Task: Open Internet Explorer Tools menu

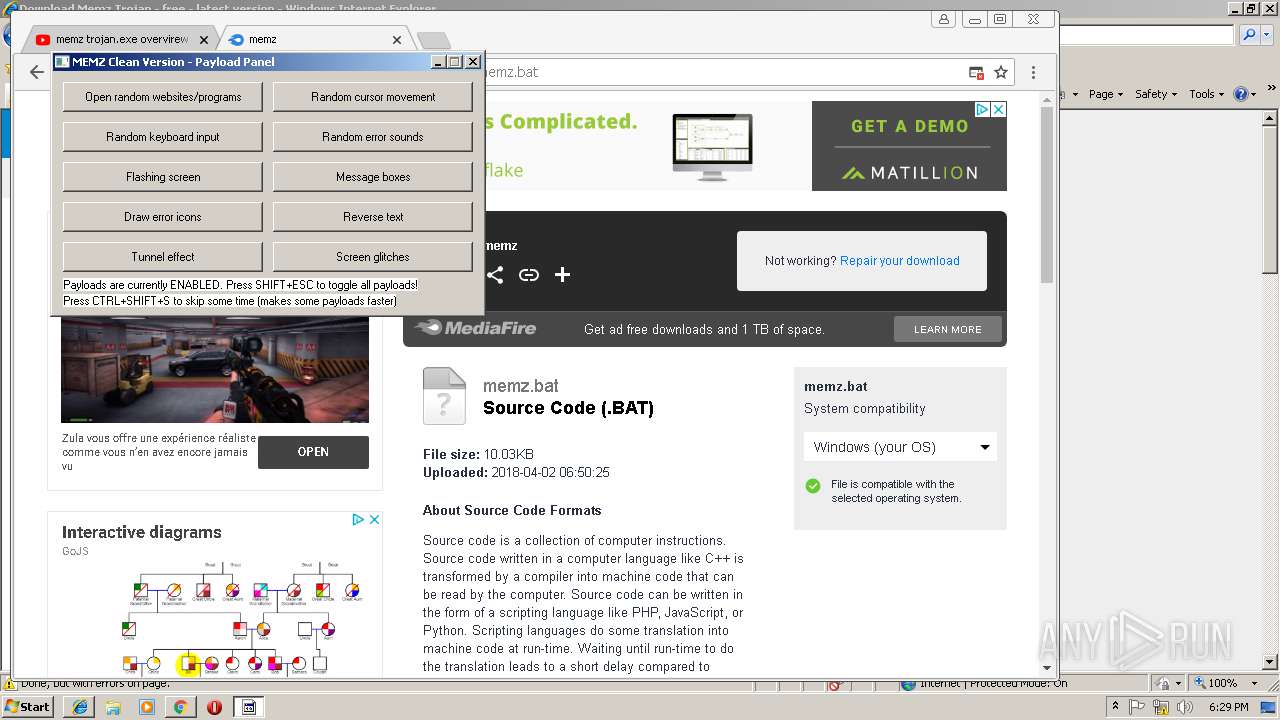Action: click(x=1206, y=94)
